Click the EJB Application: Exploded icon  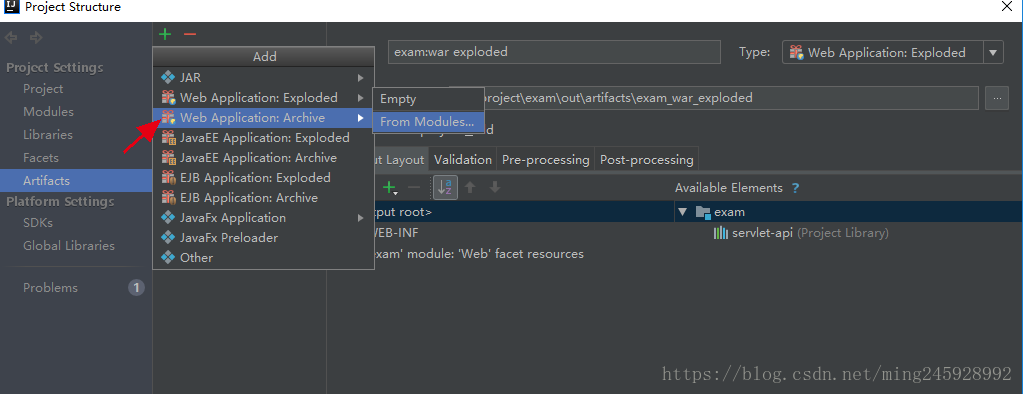pos(168,177)
